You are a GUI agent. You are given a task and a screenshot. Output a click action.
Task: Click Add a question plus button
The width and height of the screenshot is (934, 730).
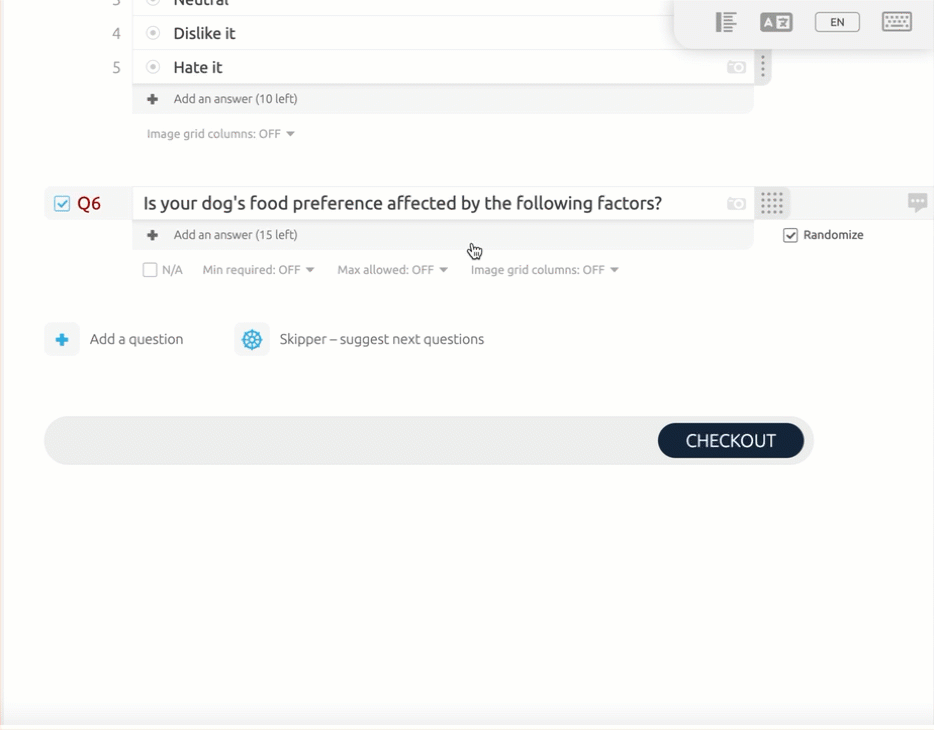click(x=62, y=339)
